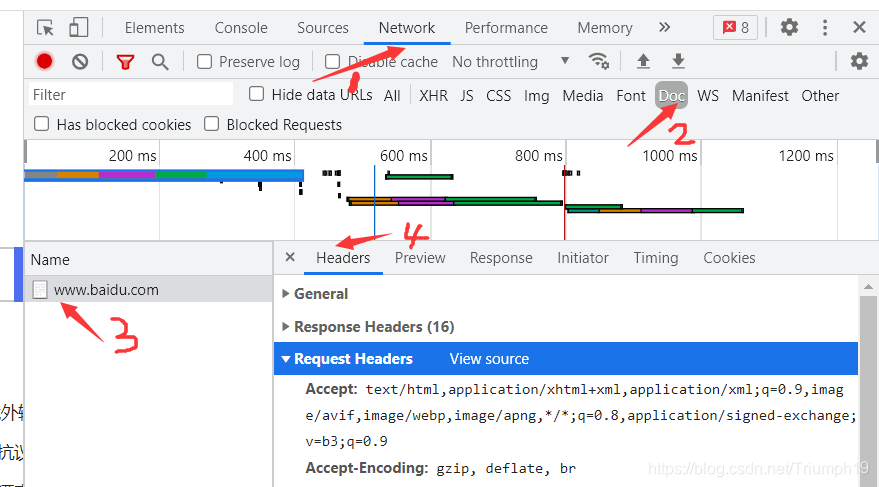Open the DevTools three-dot menu

pos(825,27)
